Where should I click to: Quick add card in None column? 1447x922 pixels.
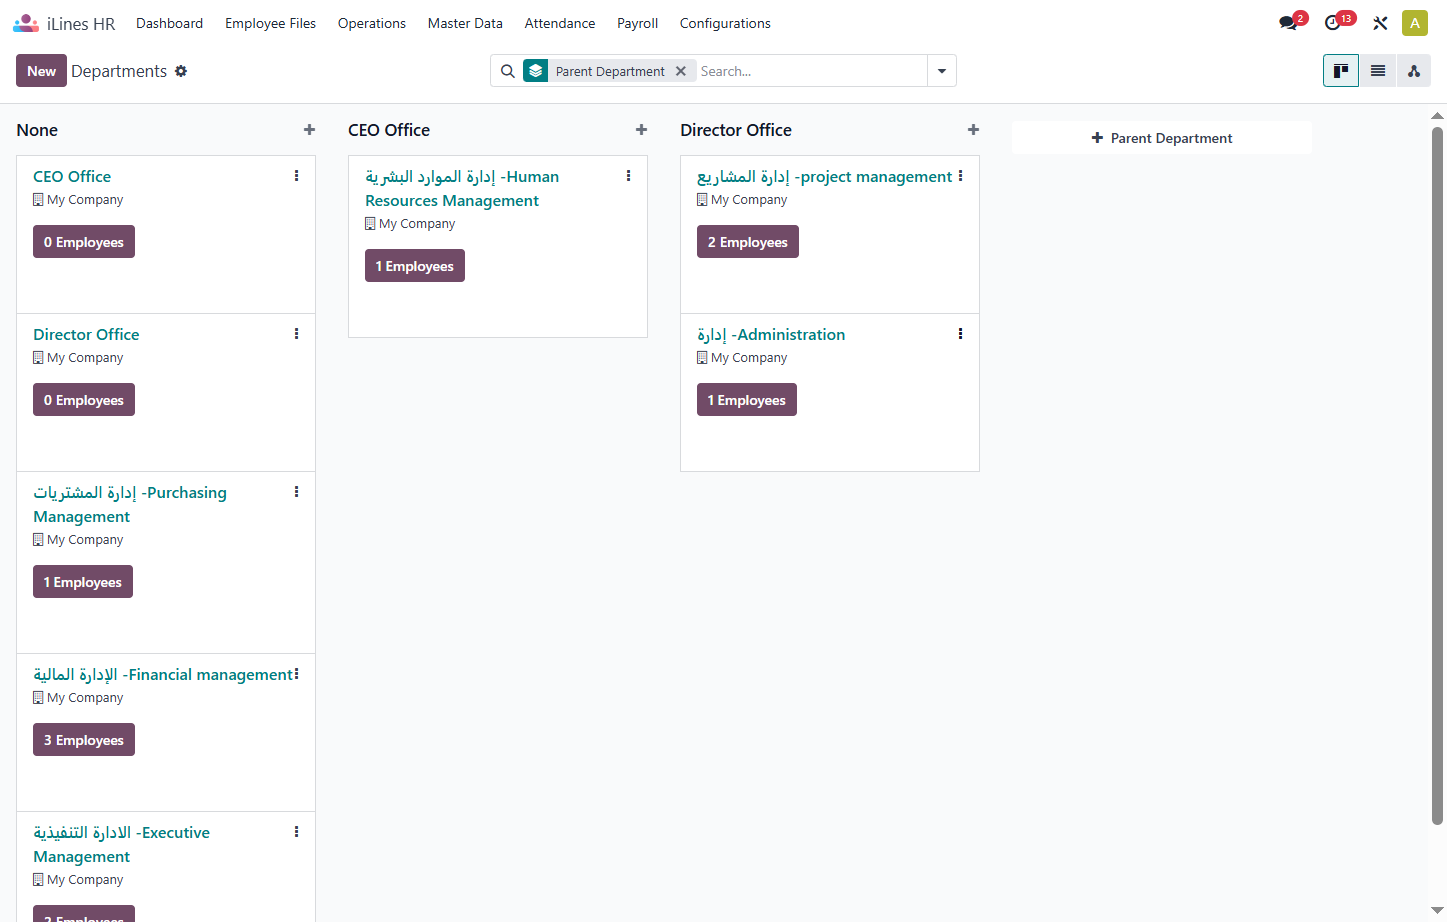point(309,130)
